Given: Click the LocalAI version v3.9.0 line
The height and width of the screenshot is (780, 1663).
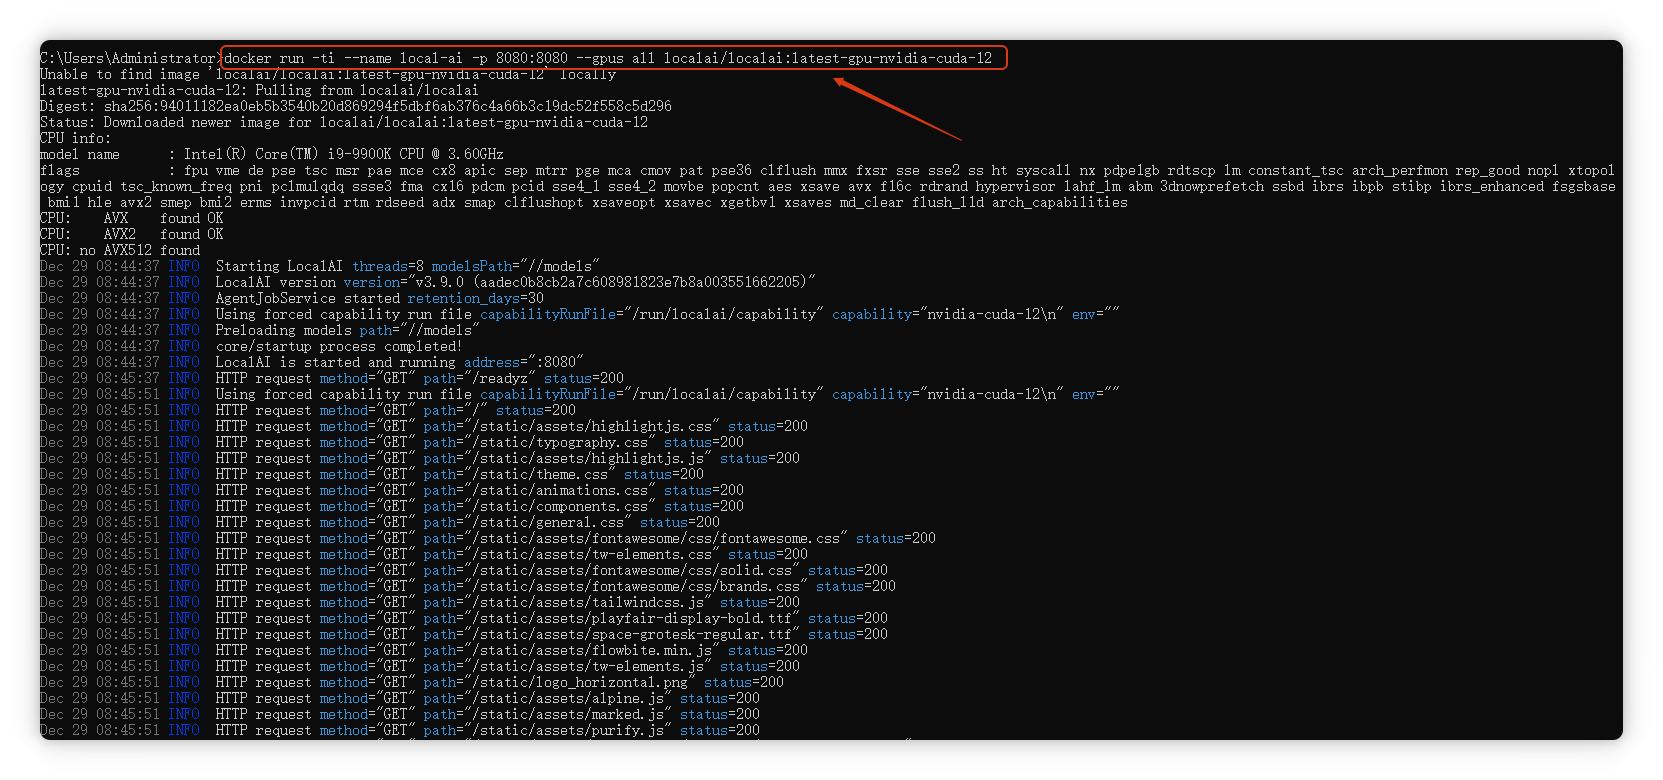Looking at the screenshot, I should coord(428,282).
